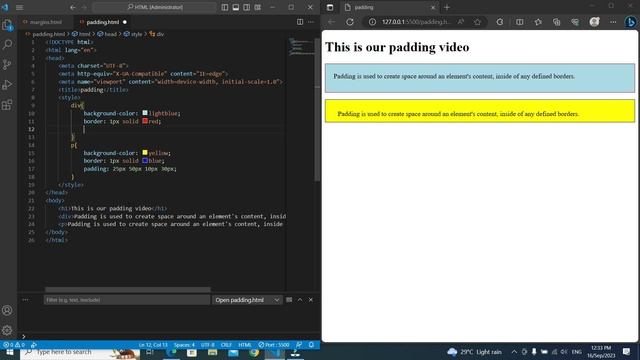Click the editor horizontal scrollbar

coord(128,289)
